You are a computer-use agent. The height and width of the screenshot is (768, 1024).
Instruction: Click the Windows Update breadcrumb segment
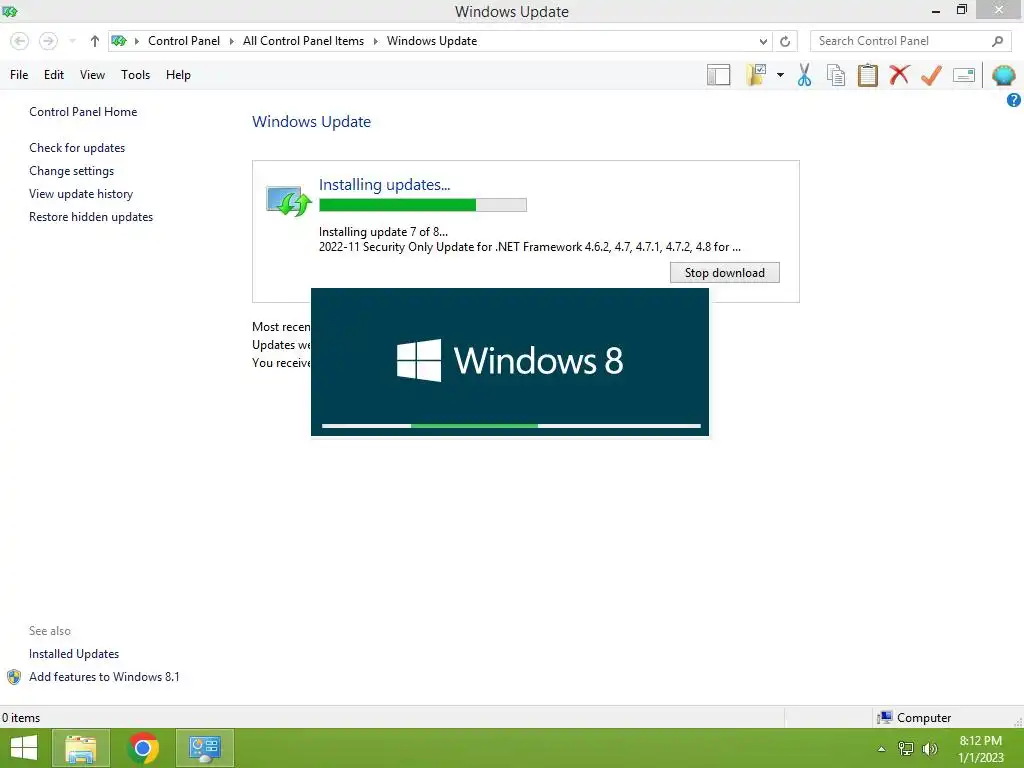pyautogui.click(x=432, y=41)
